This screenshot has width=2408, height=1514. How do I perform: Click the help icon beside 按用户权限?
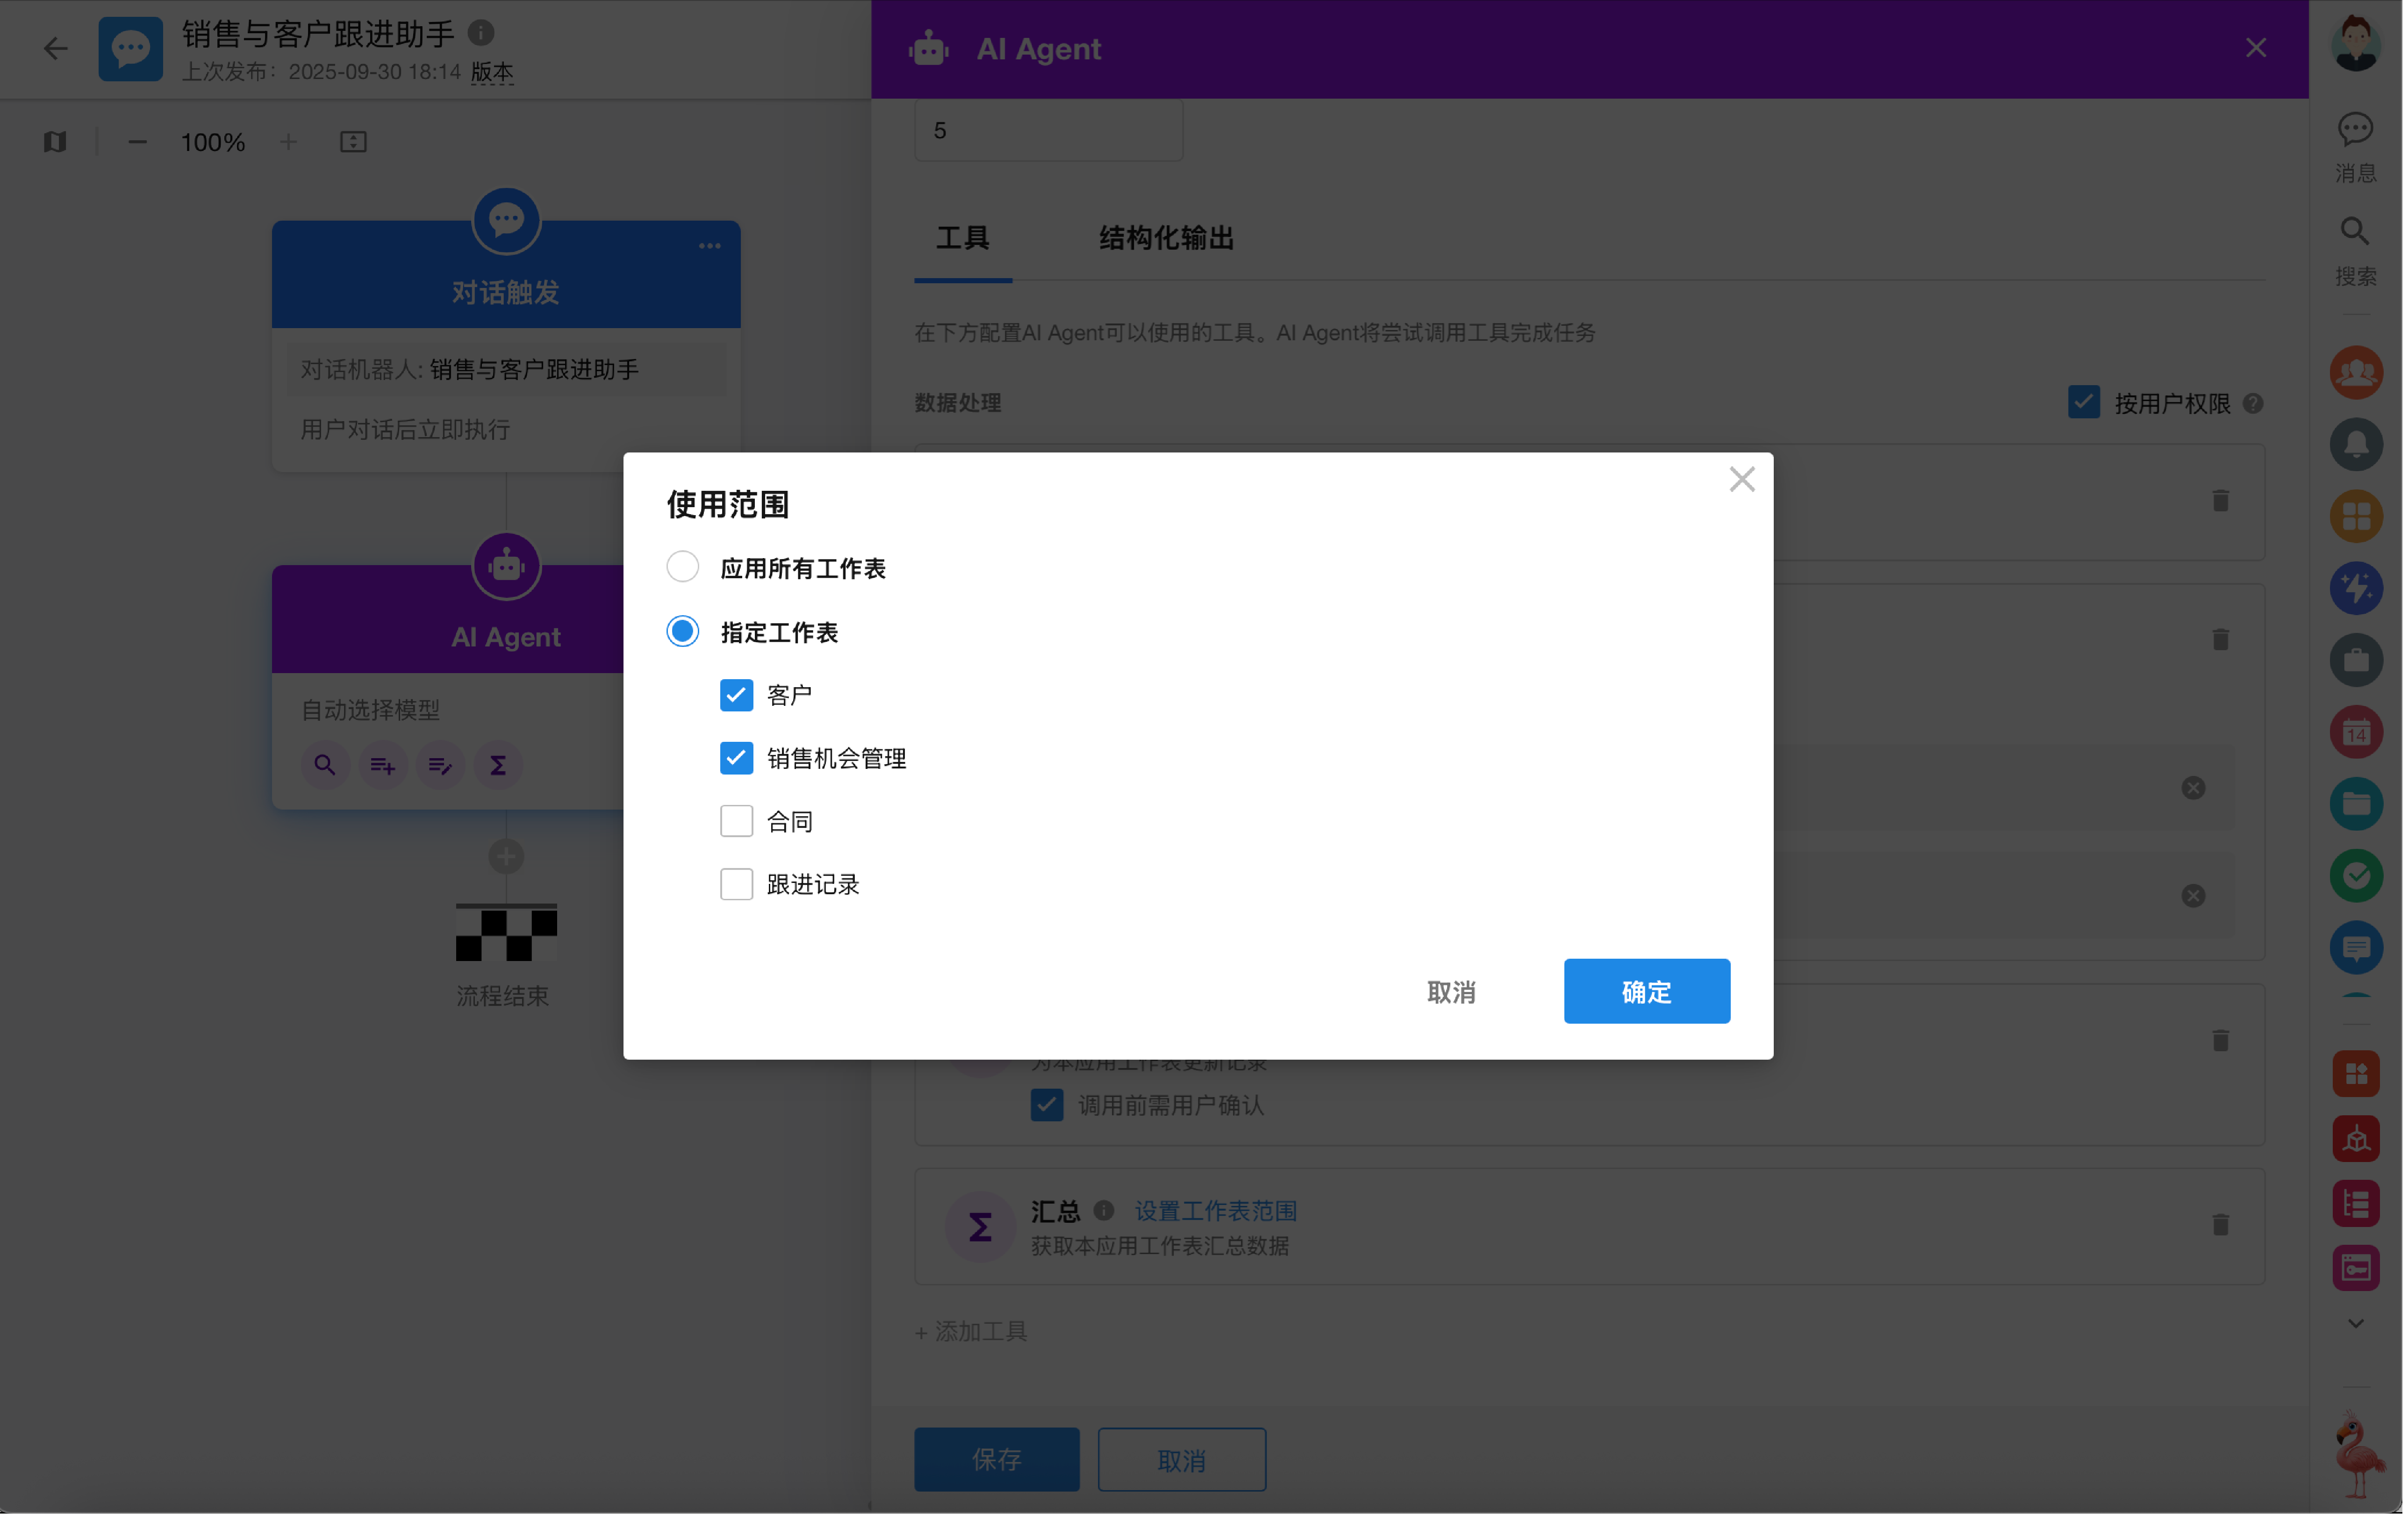[2253, 403]
